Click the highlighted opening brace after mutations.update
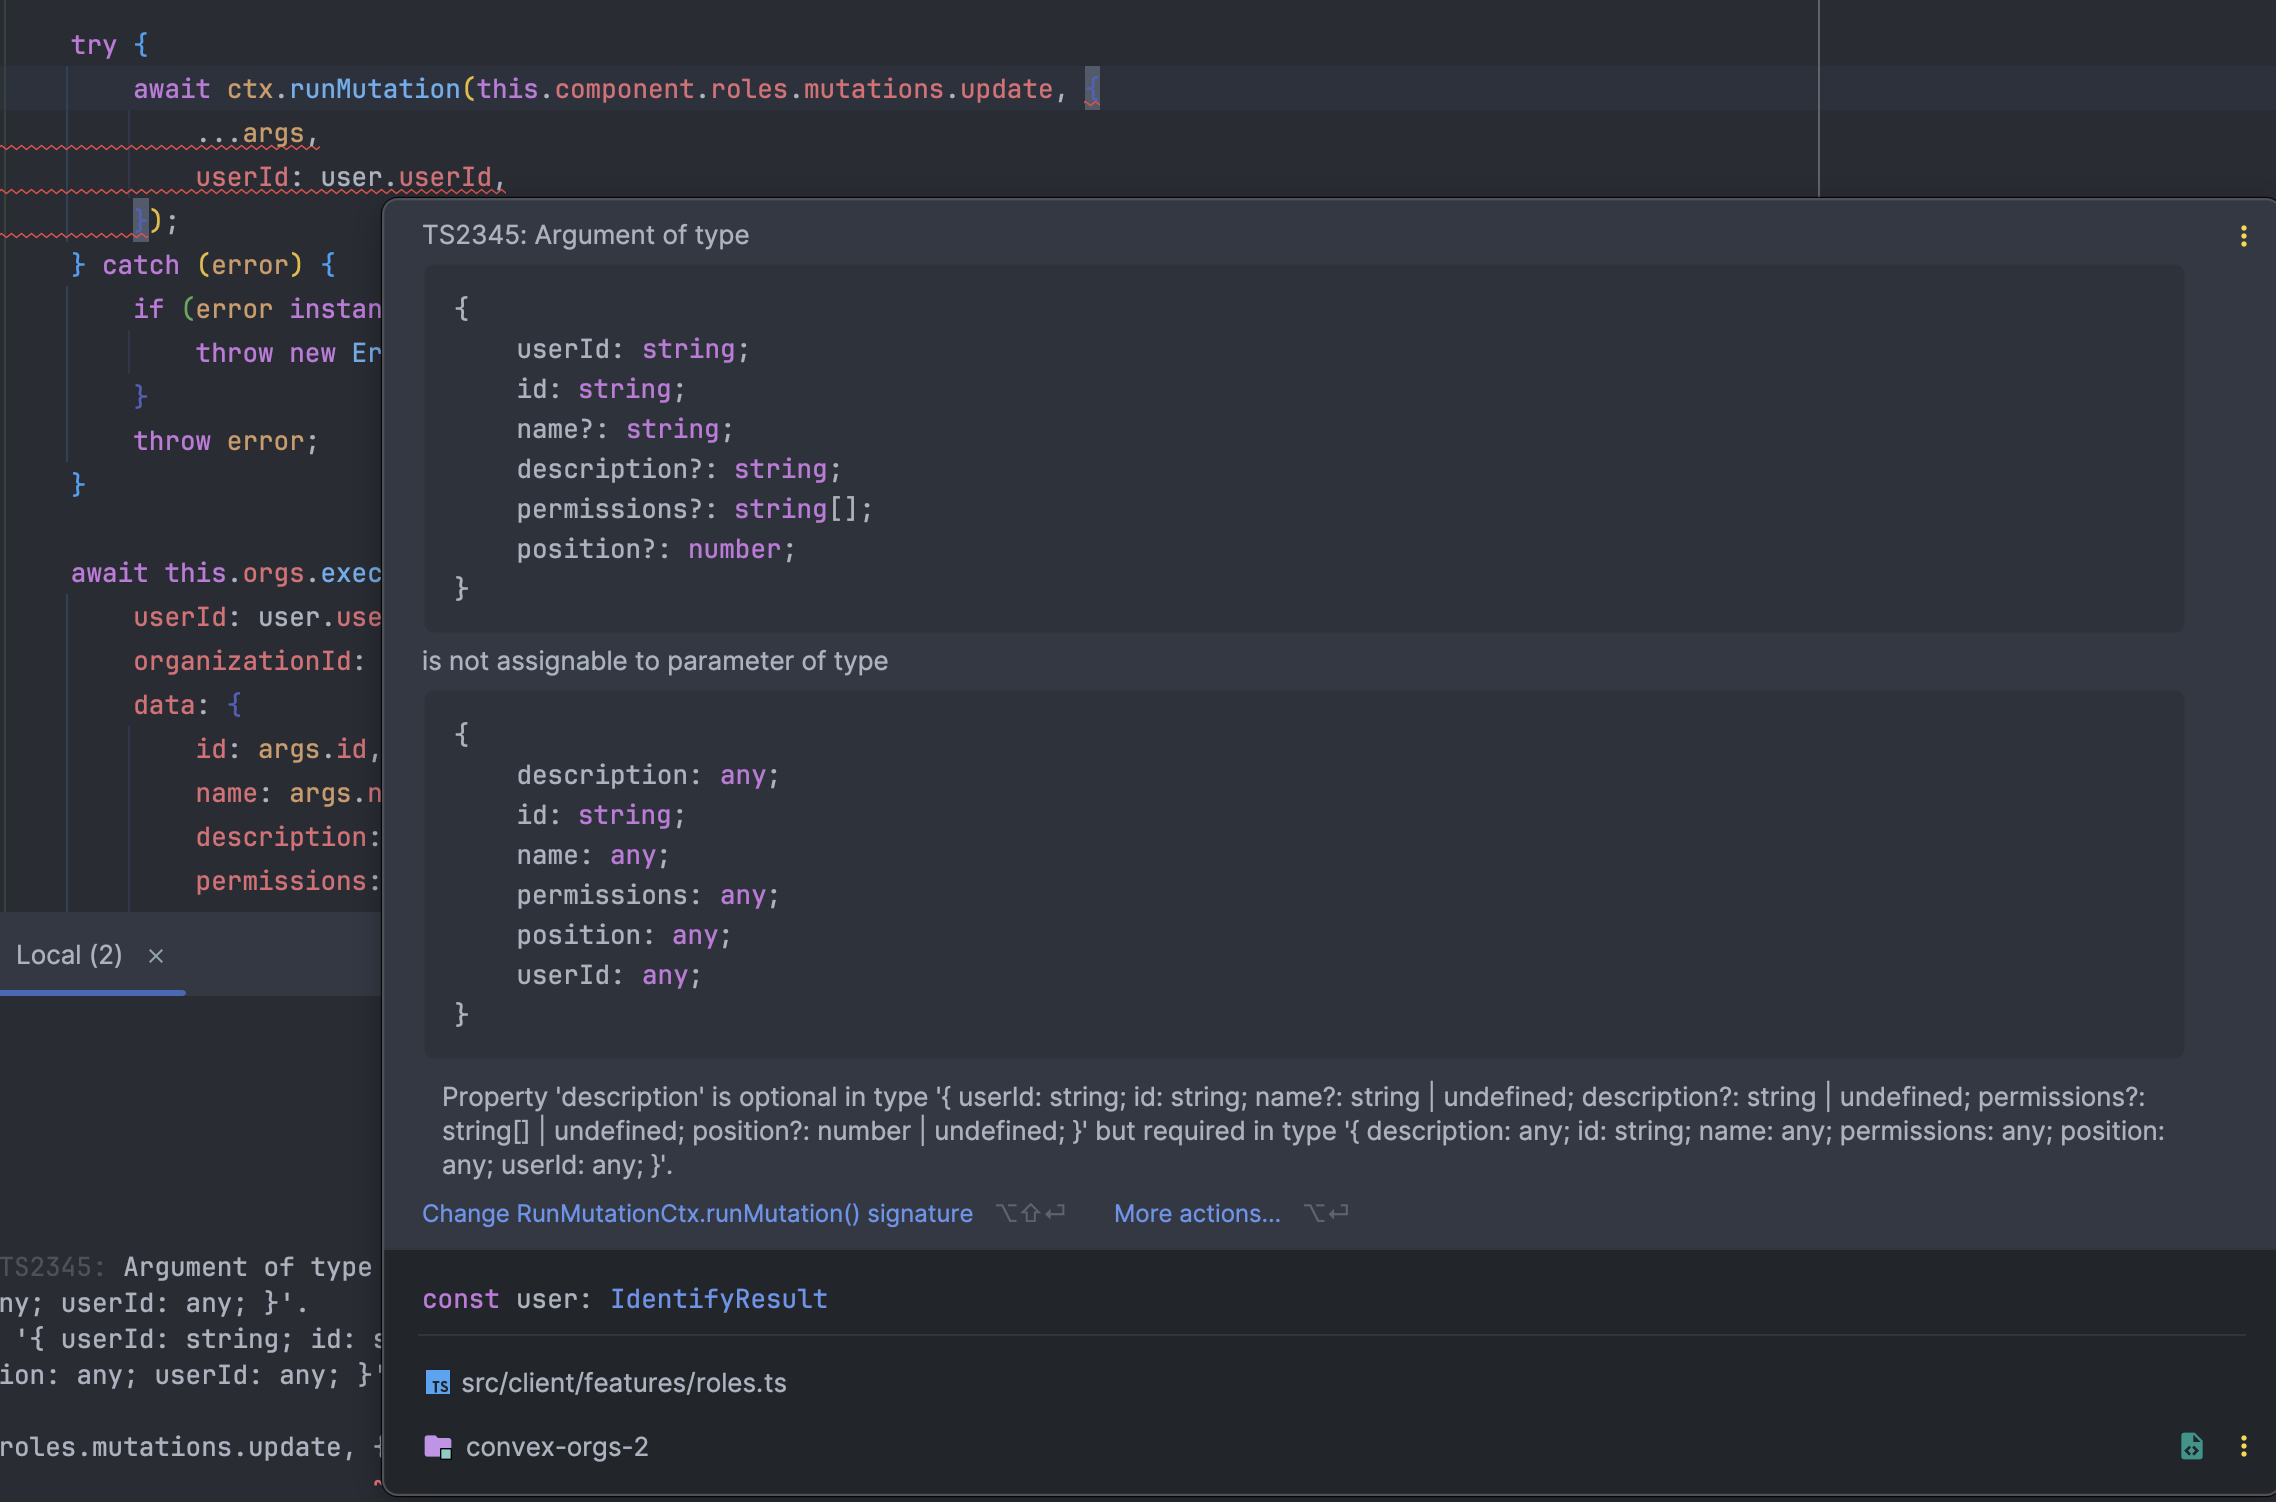This screenshot has width=2276, height=1502. point(1092,89)
